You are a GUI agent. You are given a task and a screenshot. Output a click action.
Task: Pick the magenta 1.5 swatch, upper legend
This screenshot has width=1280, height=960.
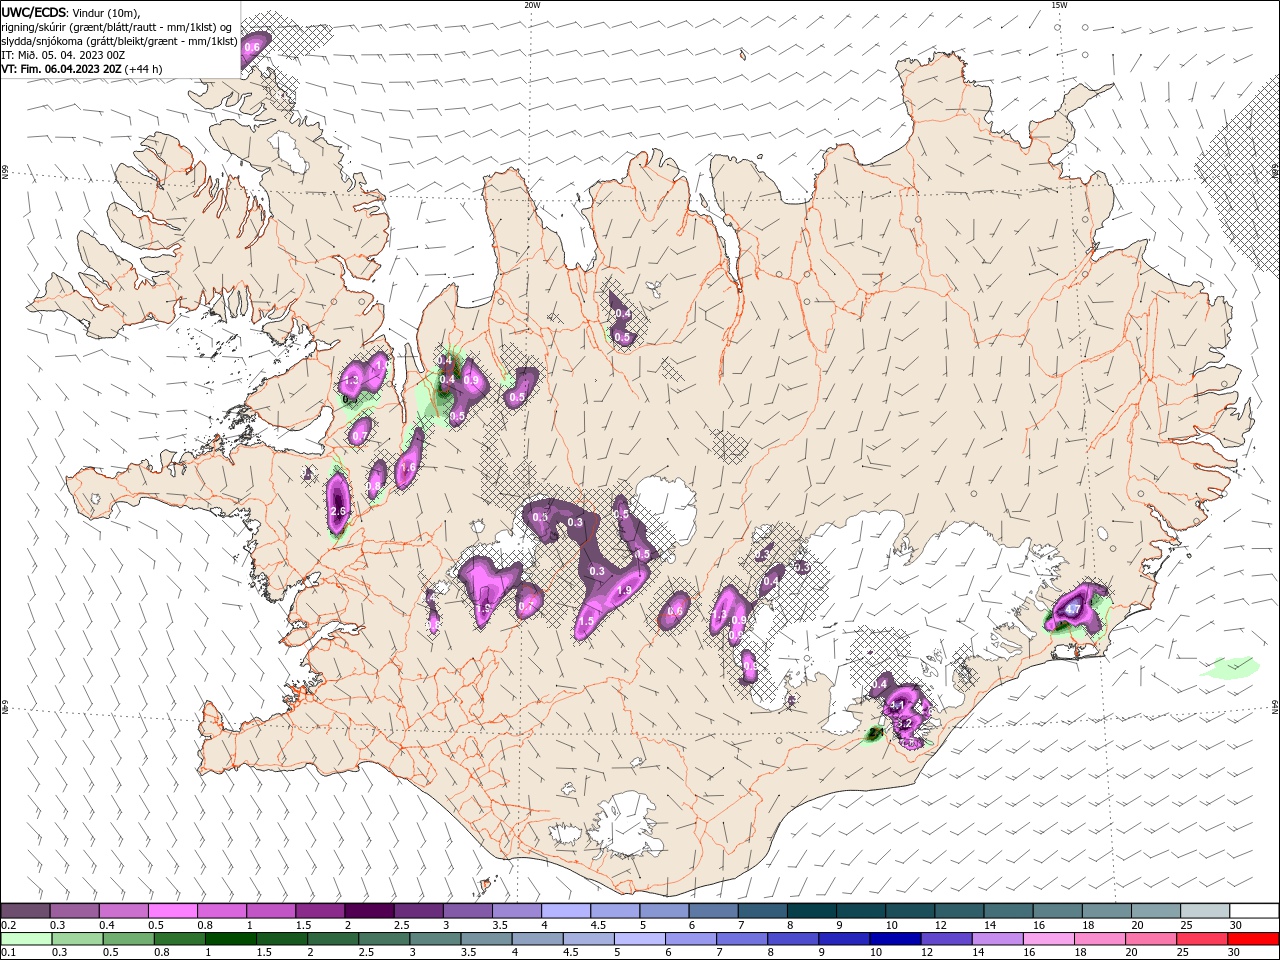[x=320, y=911]
